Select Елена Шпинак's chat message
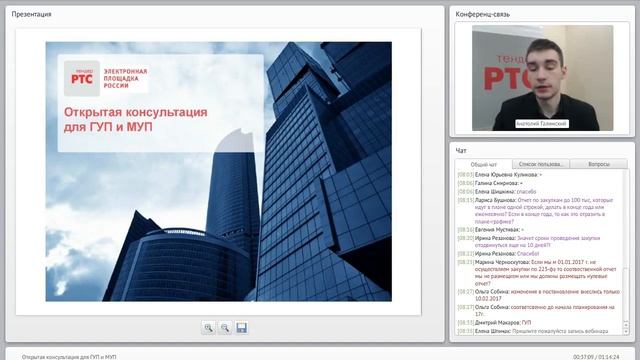The height and width of the screenshot is (360, 640). 533,331
